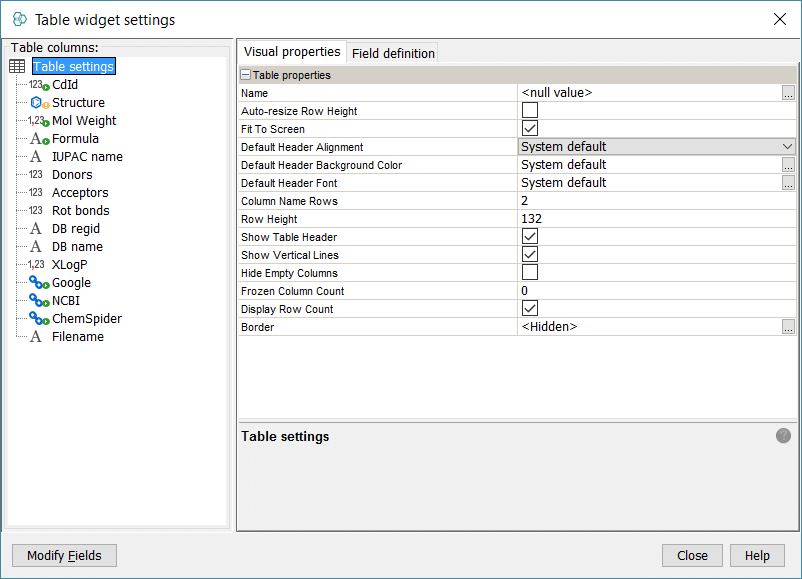802x579 pixels.
Task: Open Border editor ellipsis button
Action: click(x=788, y=327)
